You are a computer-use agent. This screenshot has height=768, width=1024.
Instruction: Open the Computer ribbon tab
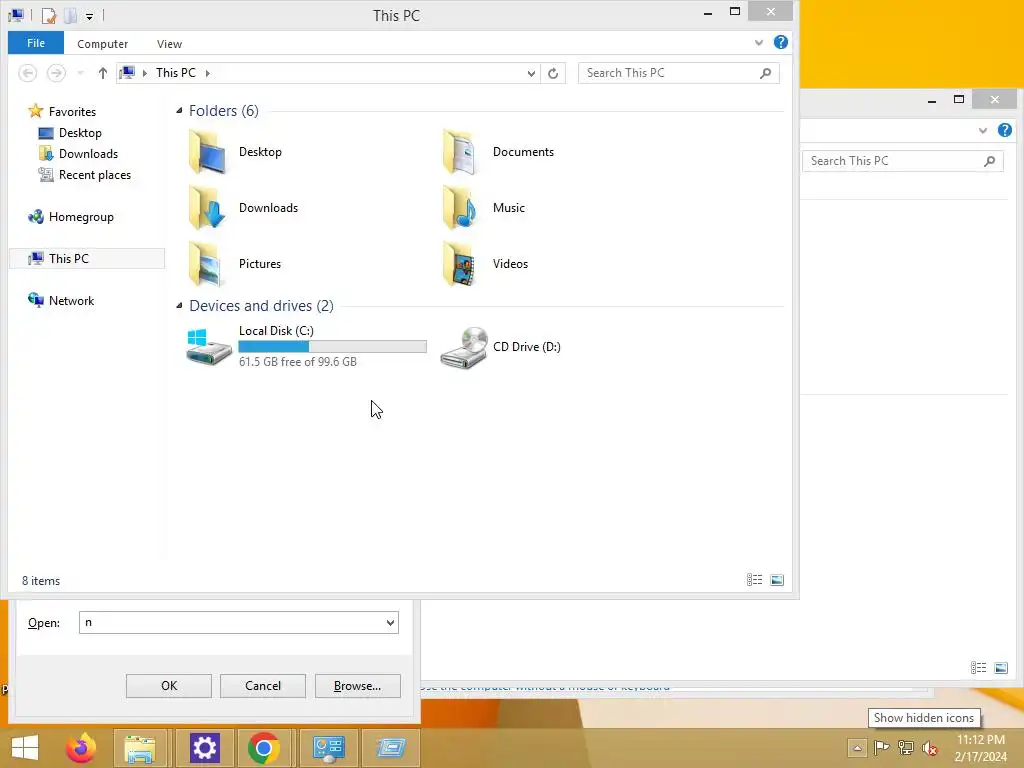click(x=103, y=44)
